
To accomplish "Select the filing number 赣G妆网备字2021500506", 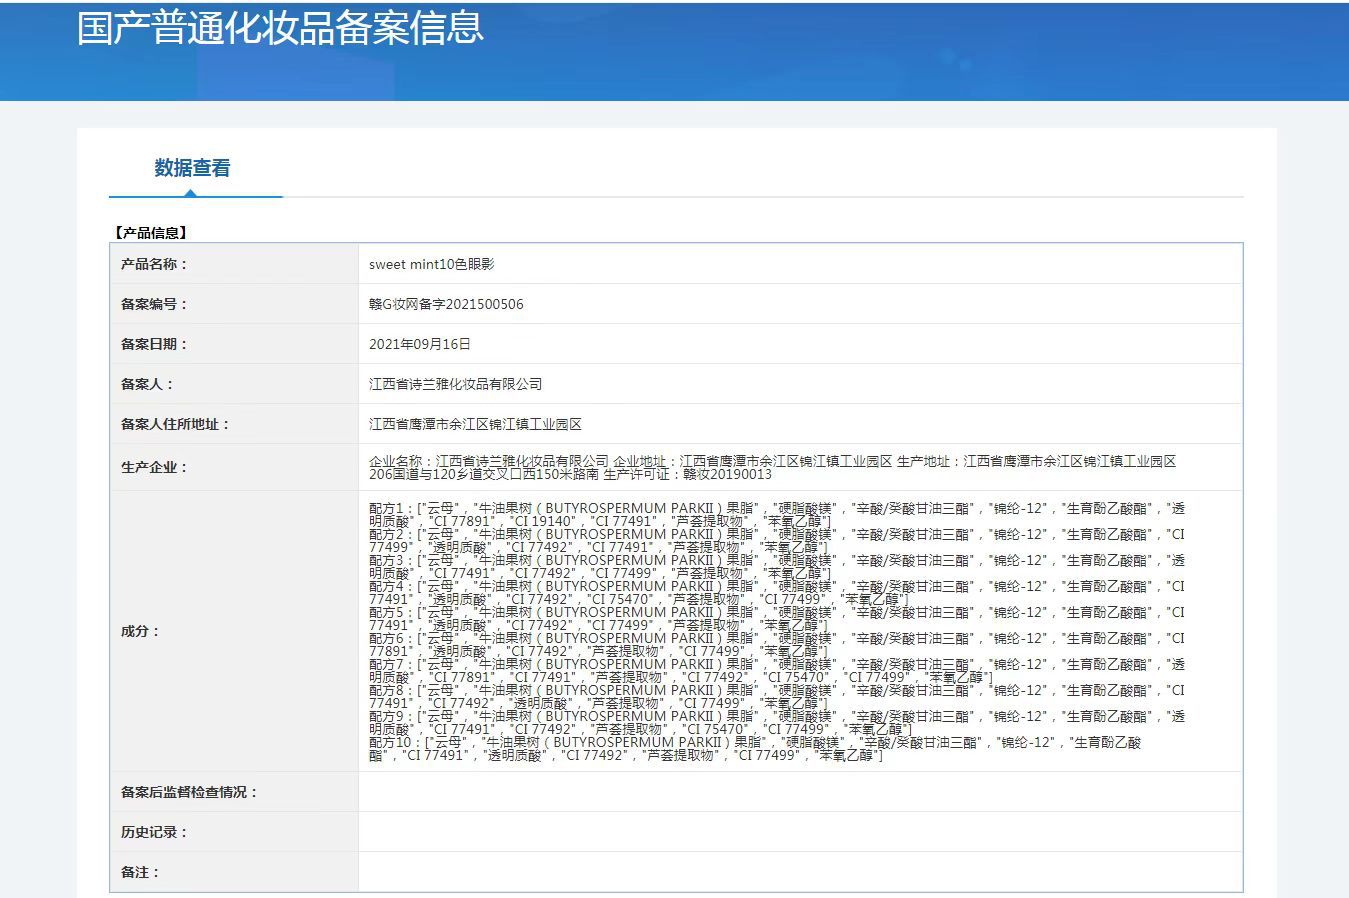I will [446, 304].
